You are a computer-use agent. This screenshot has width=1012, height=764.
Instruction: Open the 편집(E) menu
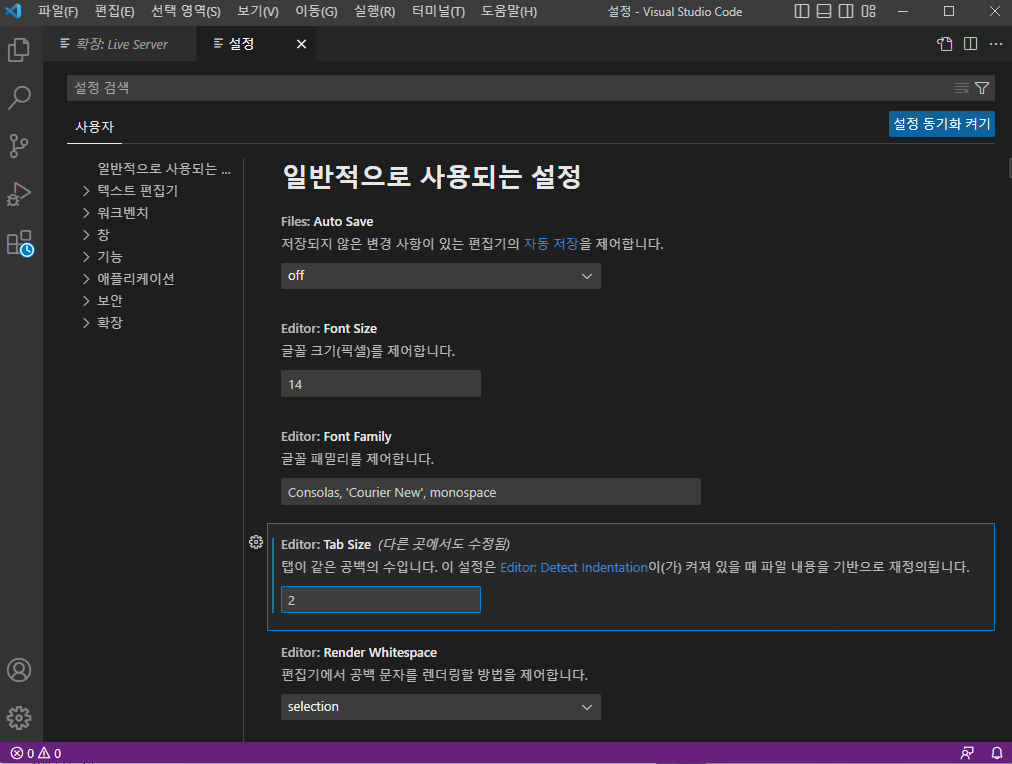pyautogui.click(x=114, y=11)
